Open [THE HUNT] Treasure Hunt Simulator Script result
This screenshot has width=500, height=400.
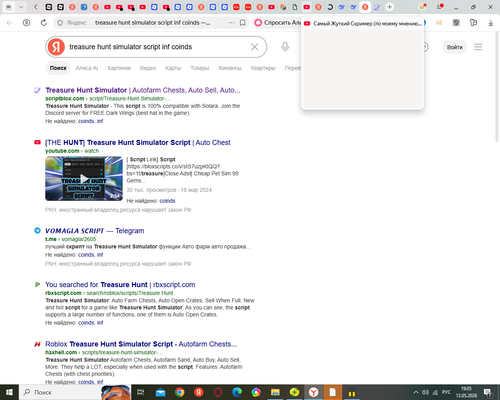(x=138, y=143)
